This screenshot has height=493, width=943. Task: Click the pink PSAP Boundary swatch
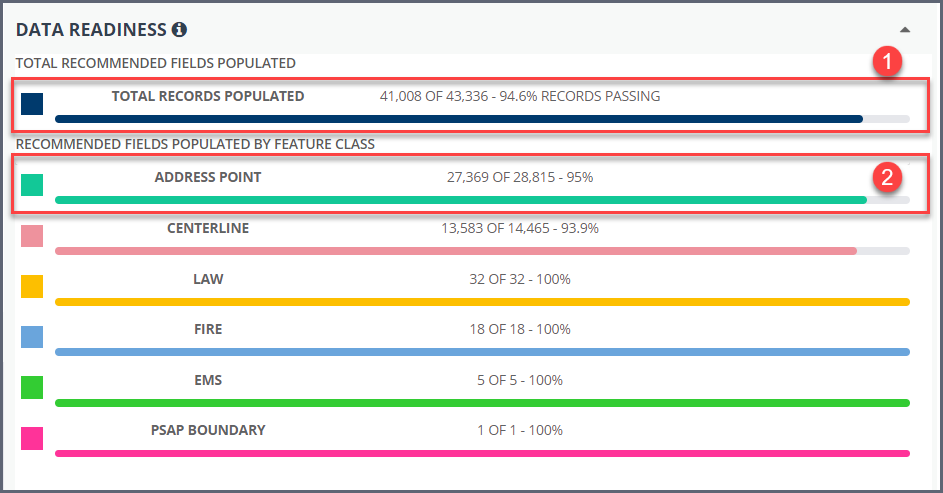(32, 439)
